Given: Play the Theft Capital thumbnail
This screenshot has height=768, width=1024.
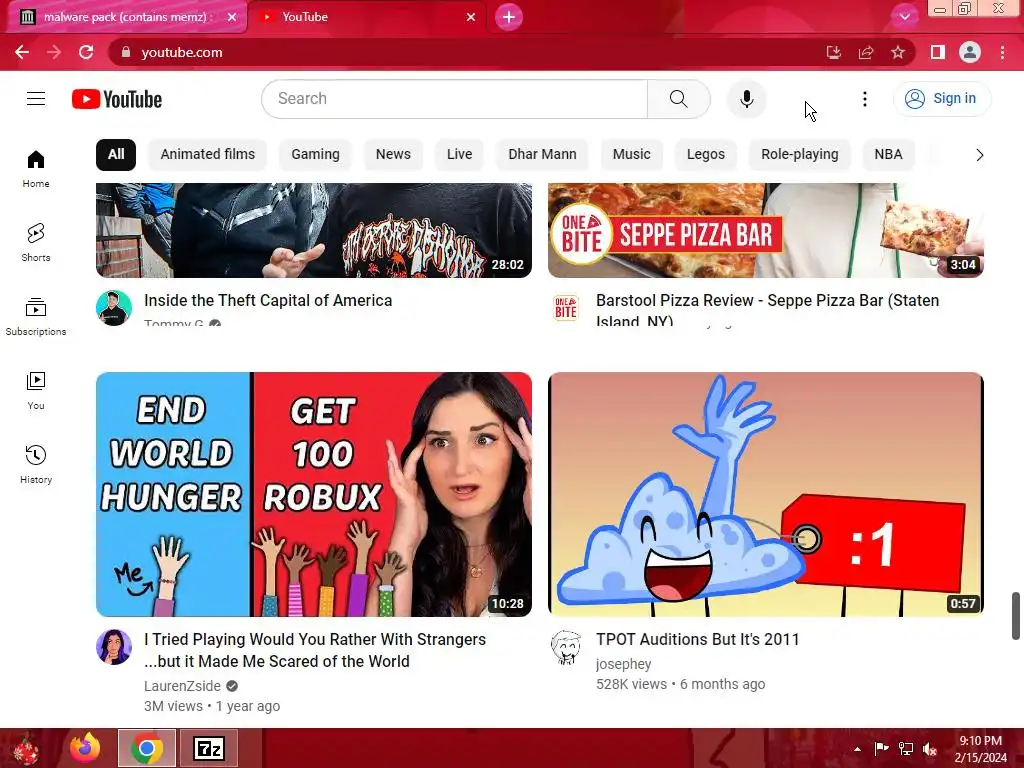Looking at the screenshot, I should point(313,230).
